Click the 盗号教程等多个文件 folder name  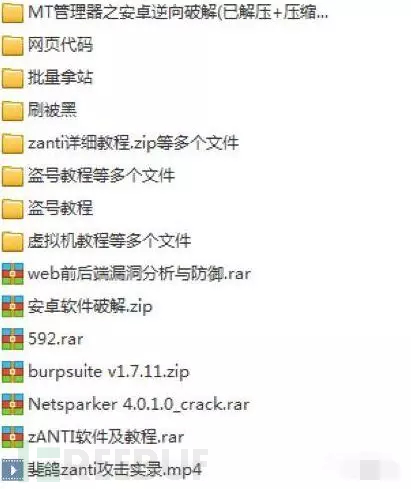pyautogui.click(x=101, y=175)
